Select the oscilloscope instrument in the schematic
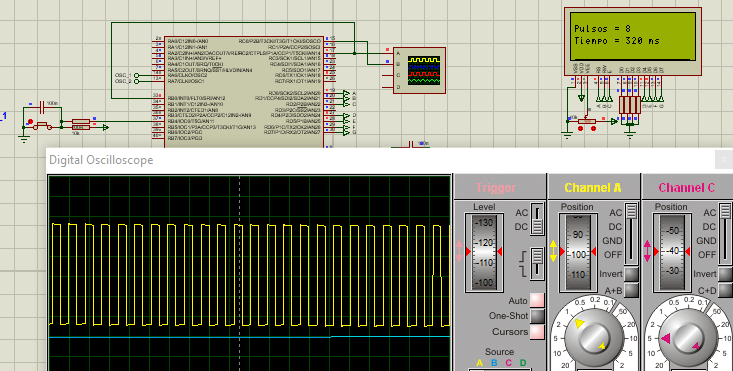Image resolution: width=733 pixels, height=371 pixels. (x=419, y=71)
